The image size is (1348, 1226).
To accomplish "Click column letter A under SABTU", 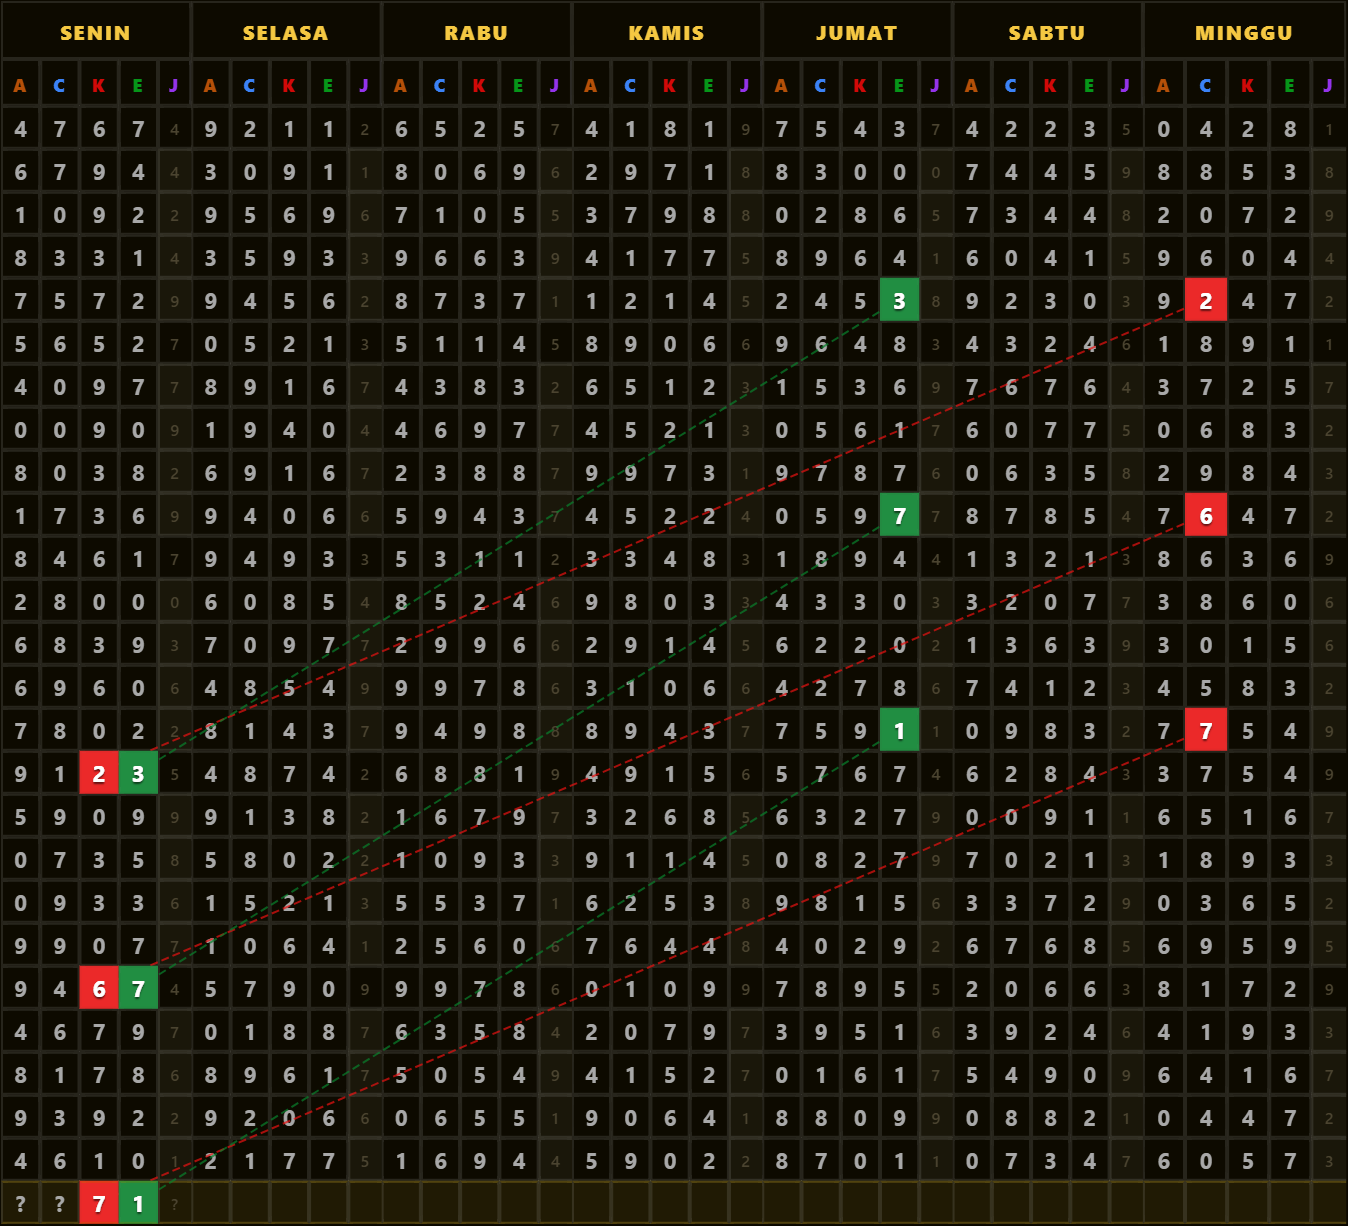I will 971,86.
